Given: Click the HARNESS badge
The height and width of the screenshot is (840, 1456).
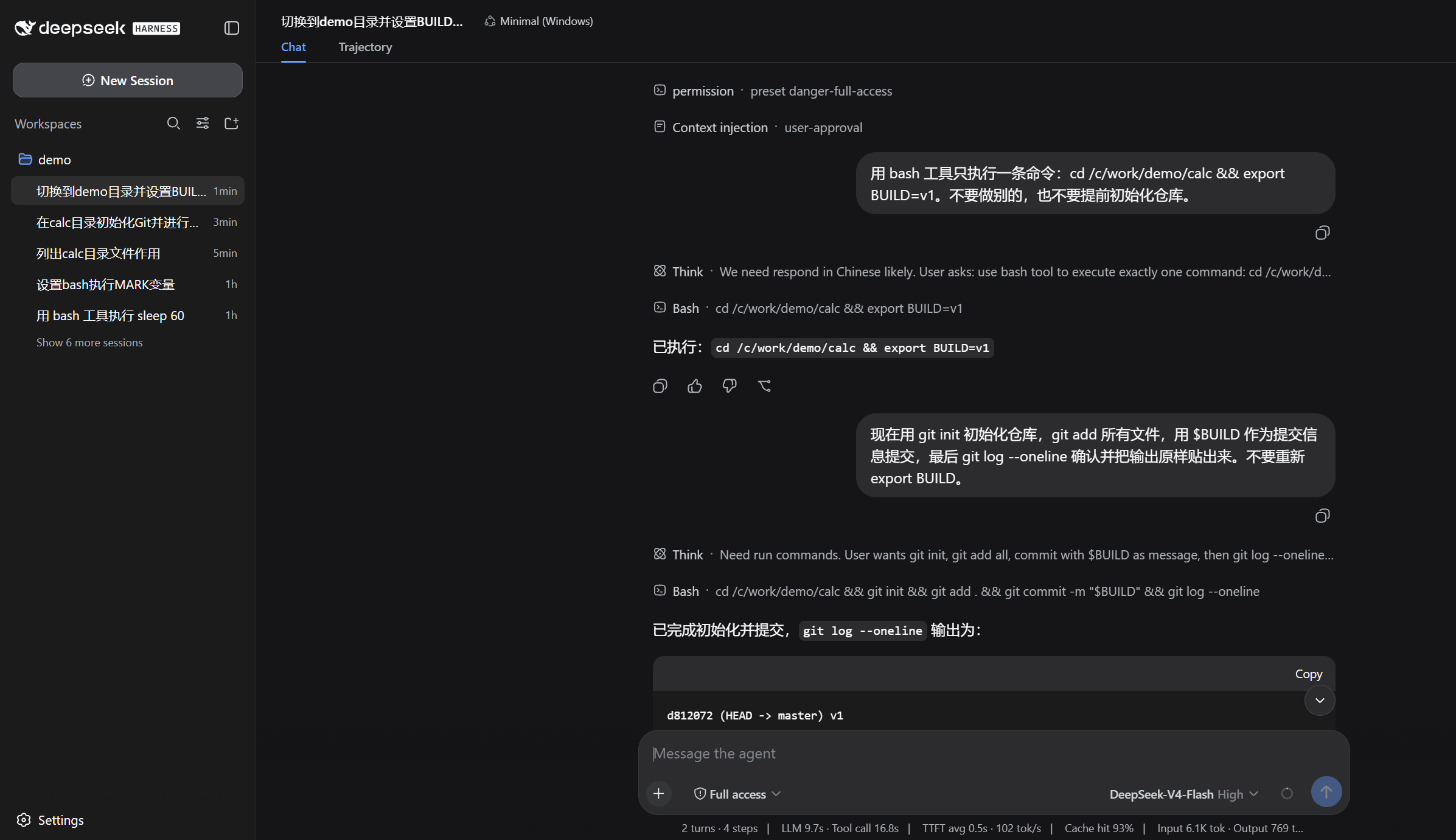Looking at the screenshot, I should point(156,28).
